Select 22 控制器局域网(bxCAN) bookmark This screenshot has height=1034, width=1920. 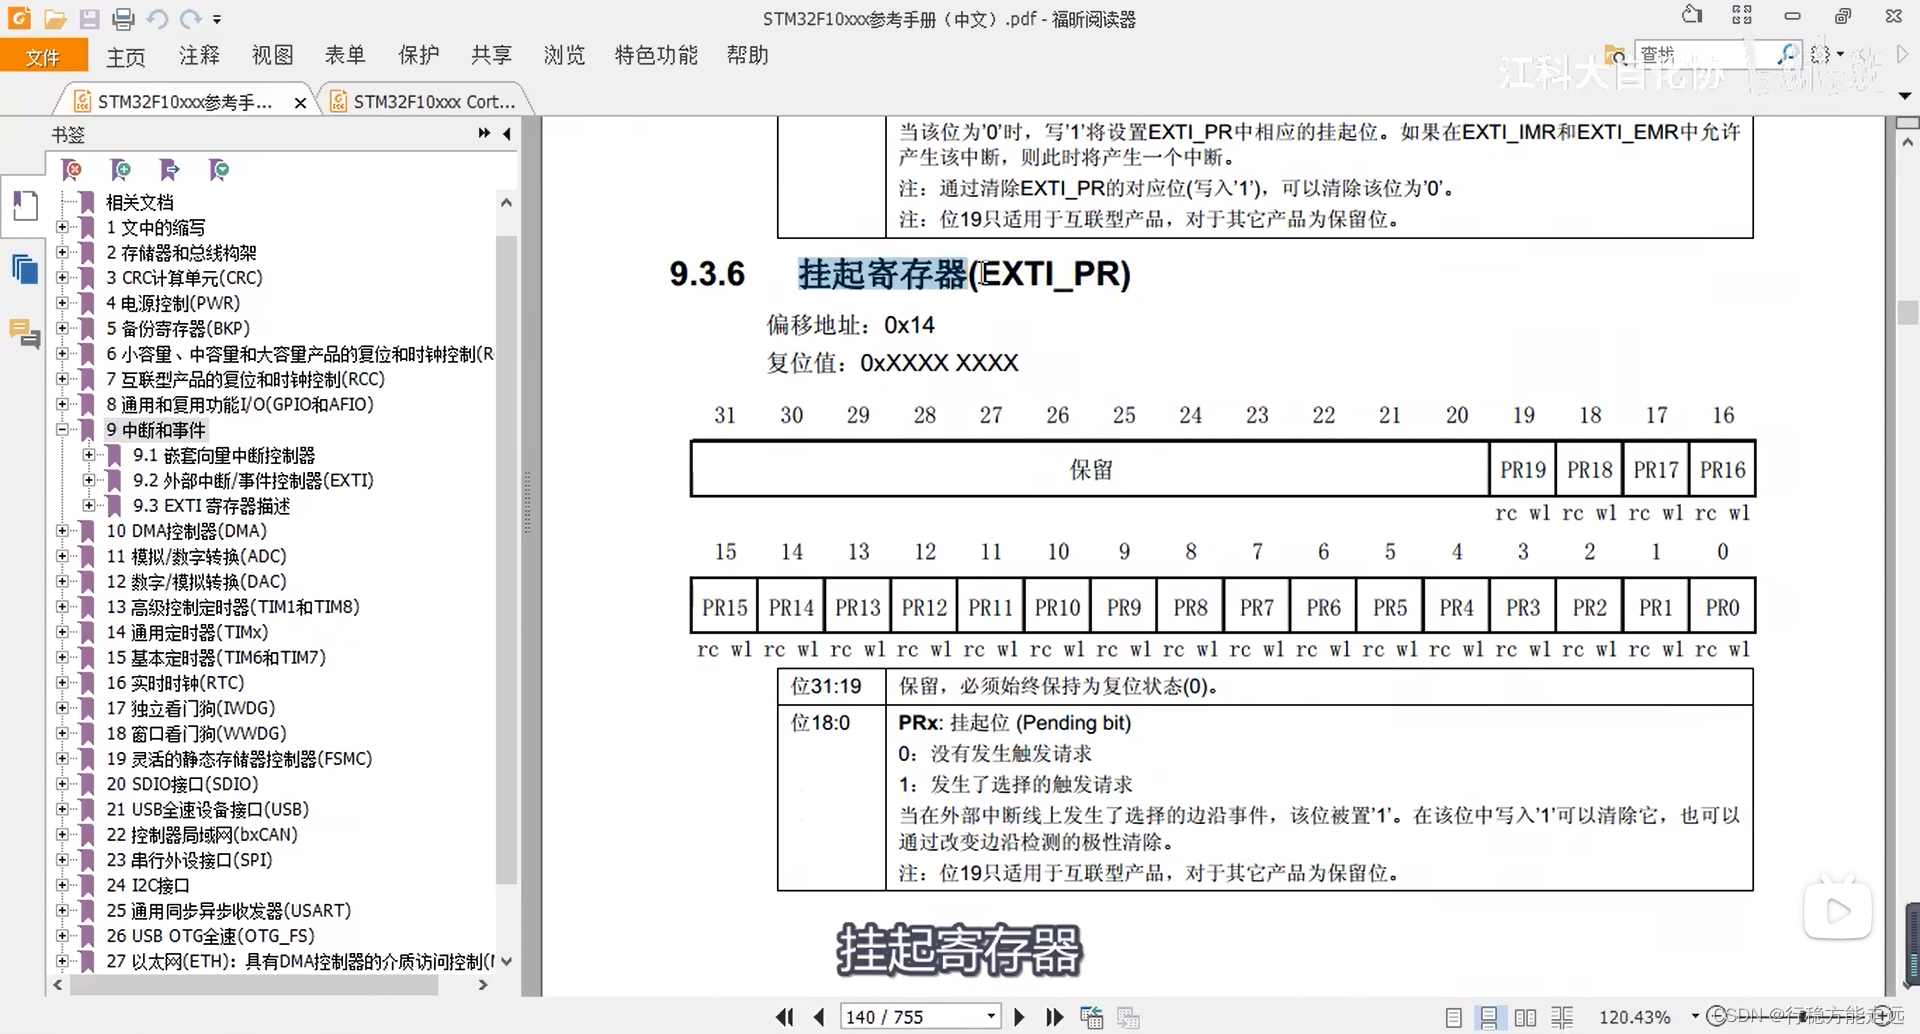pos(202,835)
